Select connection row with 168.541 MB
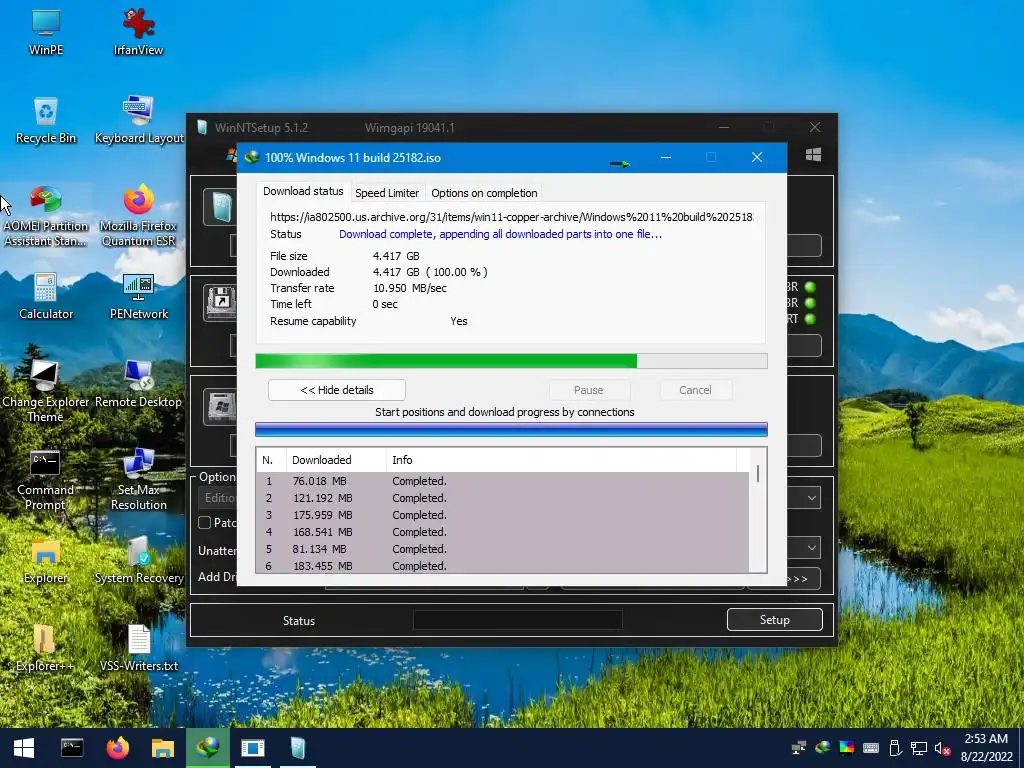The image size is (1024, 768). click(x=503, y=532)
